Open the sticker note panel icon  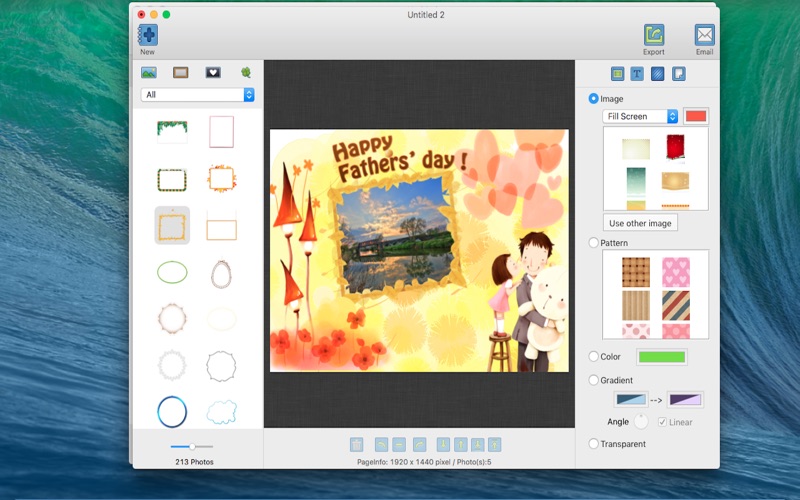click(679, 74)
